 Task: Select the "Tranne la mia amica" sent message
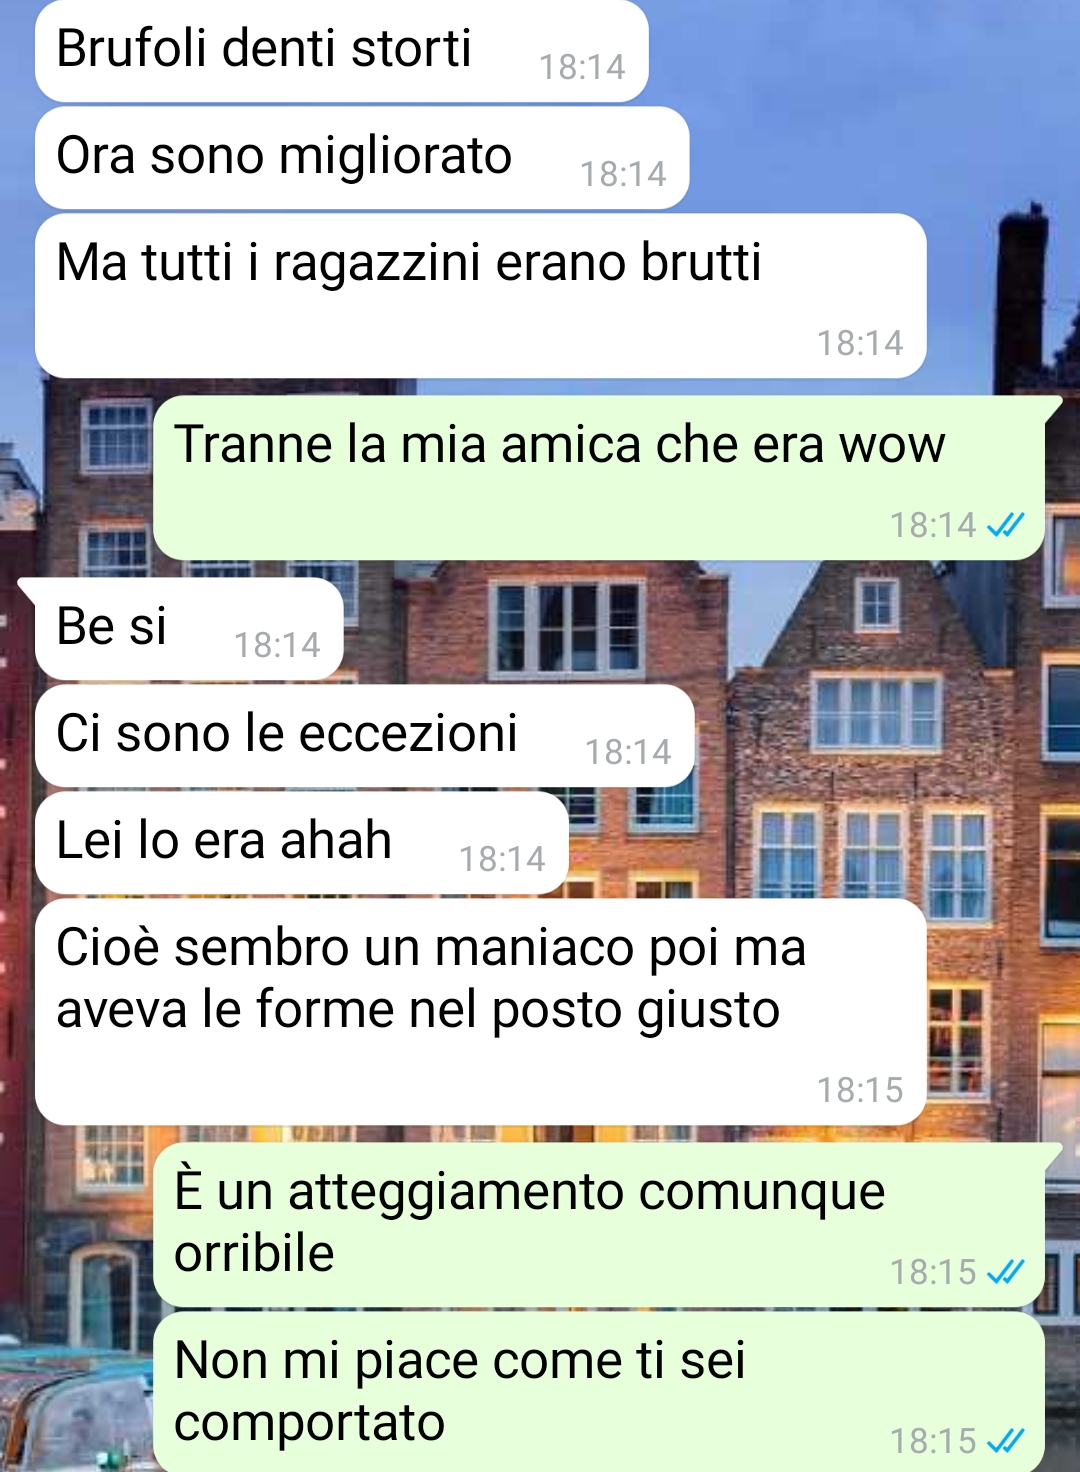point(599,478)
